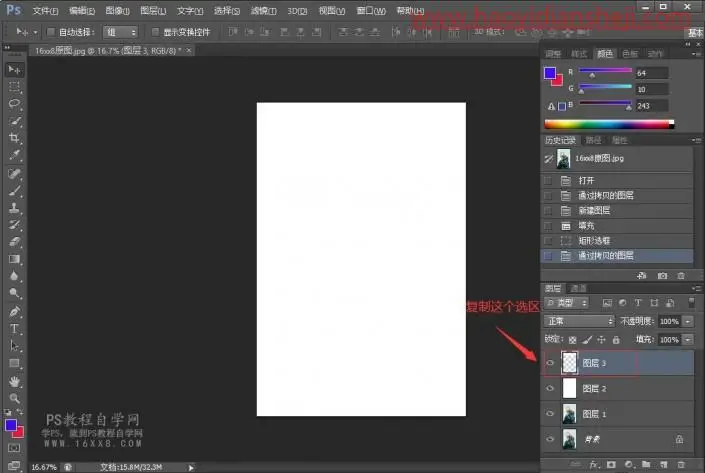Select 矩形选框 history state
Screen dimensions: 705x473
[617, 241]
